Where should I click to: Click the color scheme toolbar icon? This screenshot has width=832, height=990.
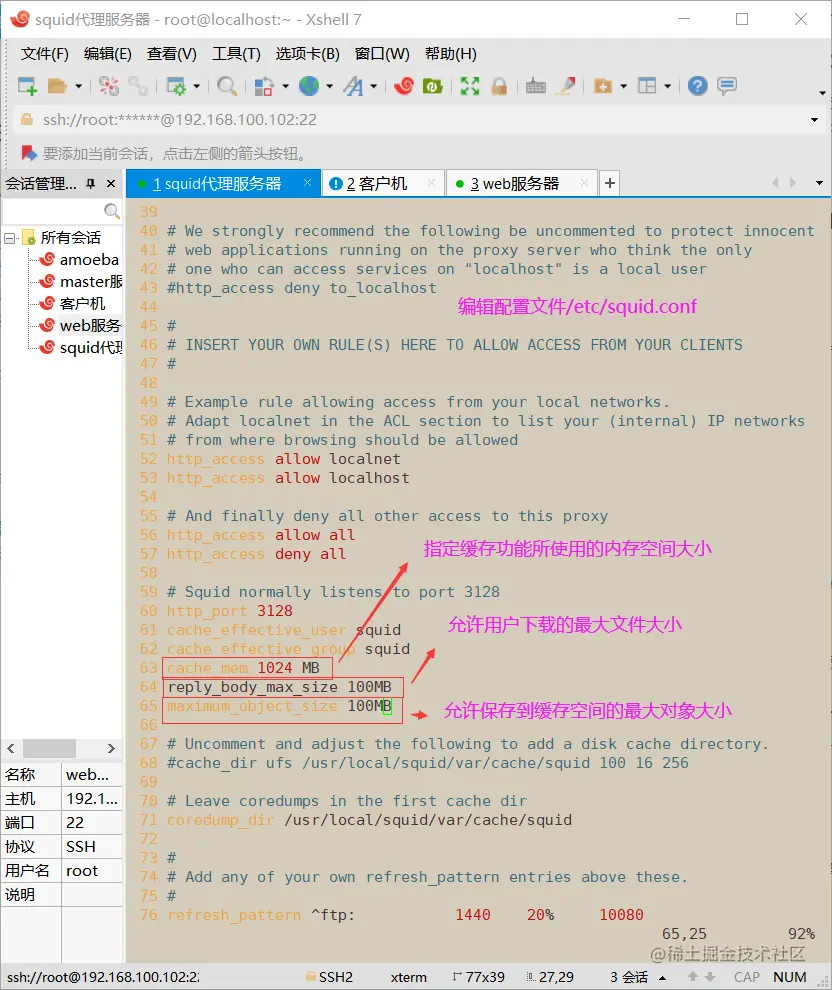(x=264, y=86)
